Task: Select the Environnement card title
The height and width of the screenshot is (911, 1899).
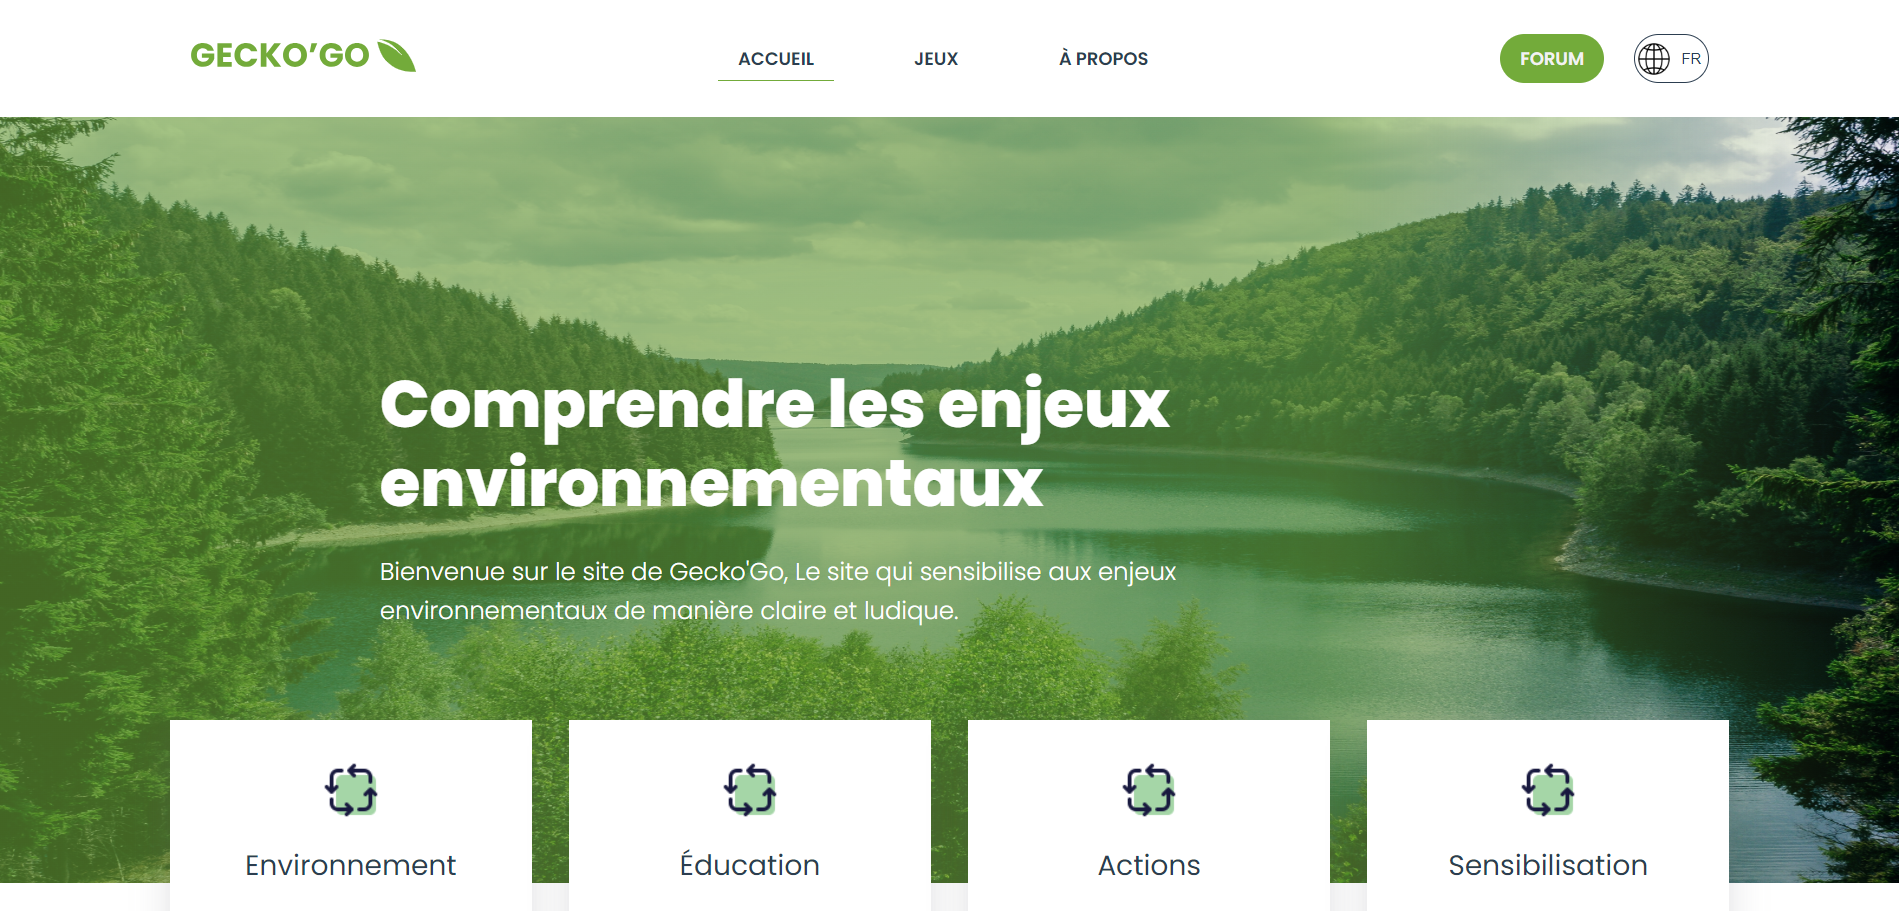Action: click(351, 865)
